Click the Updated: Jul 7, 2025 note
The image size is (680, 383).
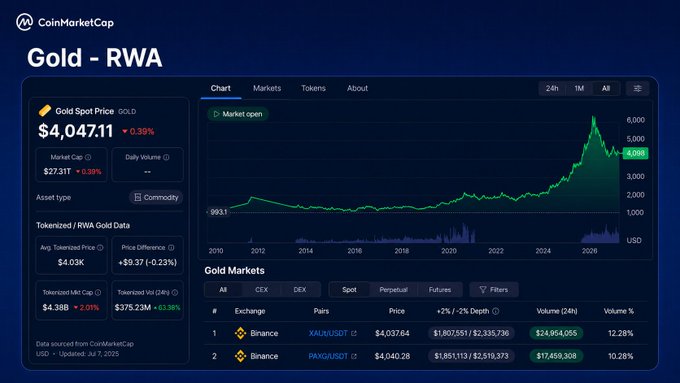click(89, 354)
